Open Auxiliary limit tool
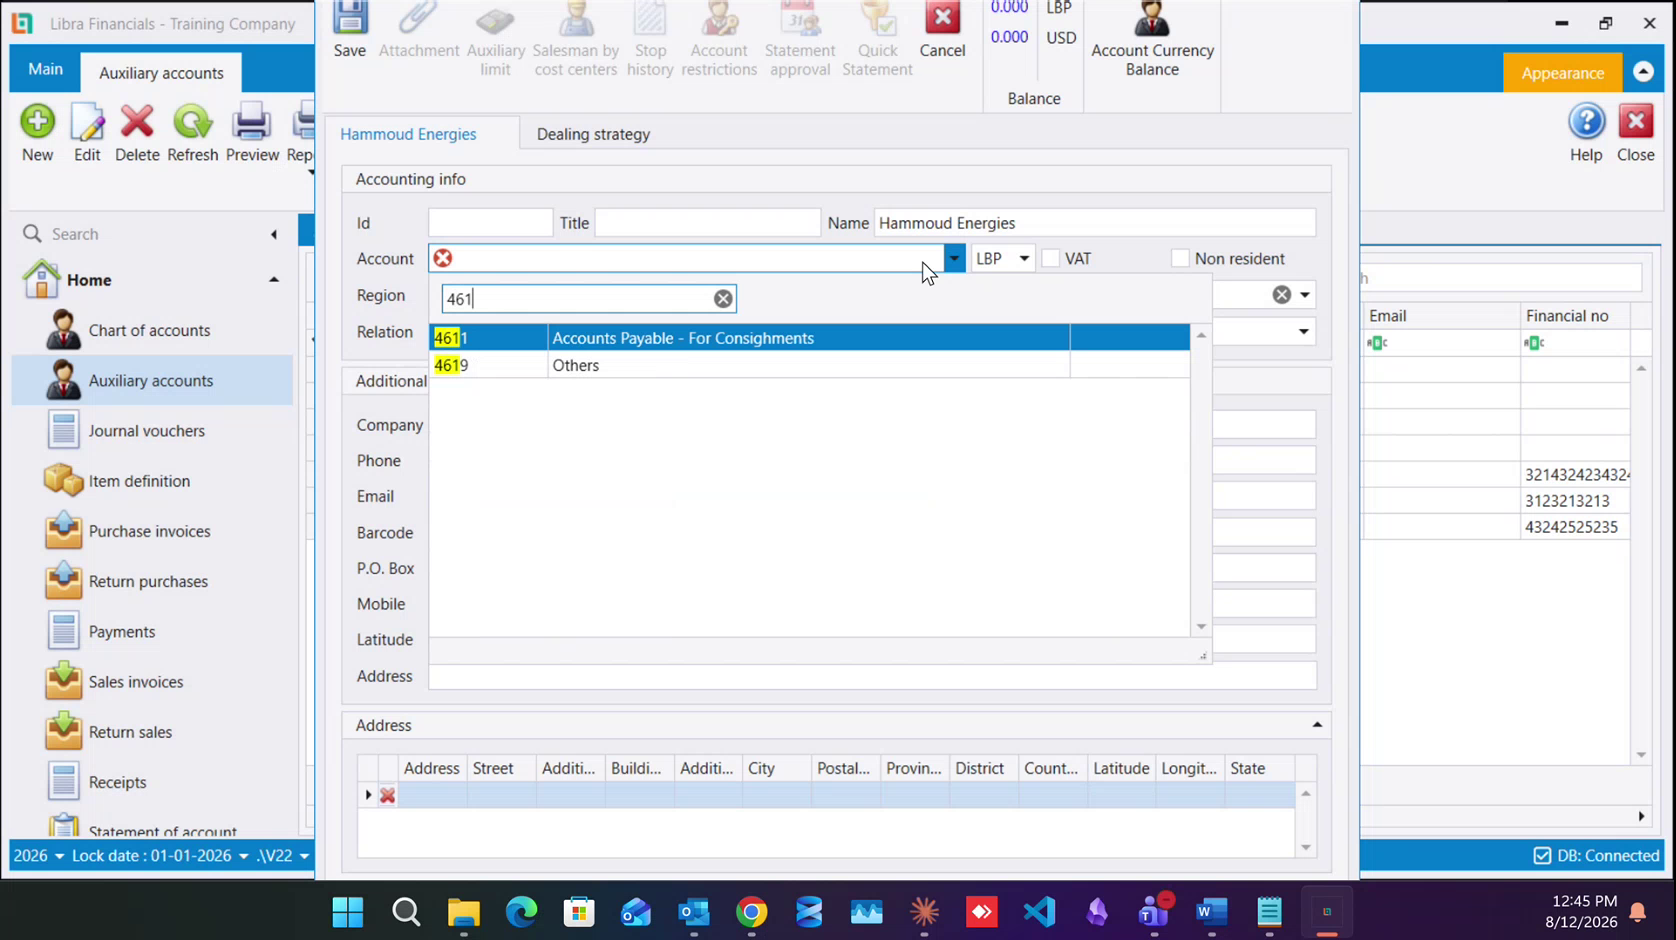 495,40
